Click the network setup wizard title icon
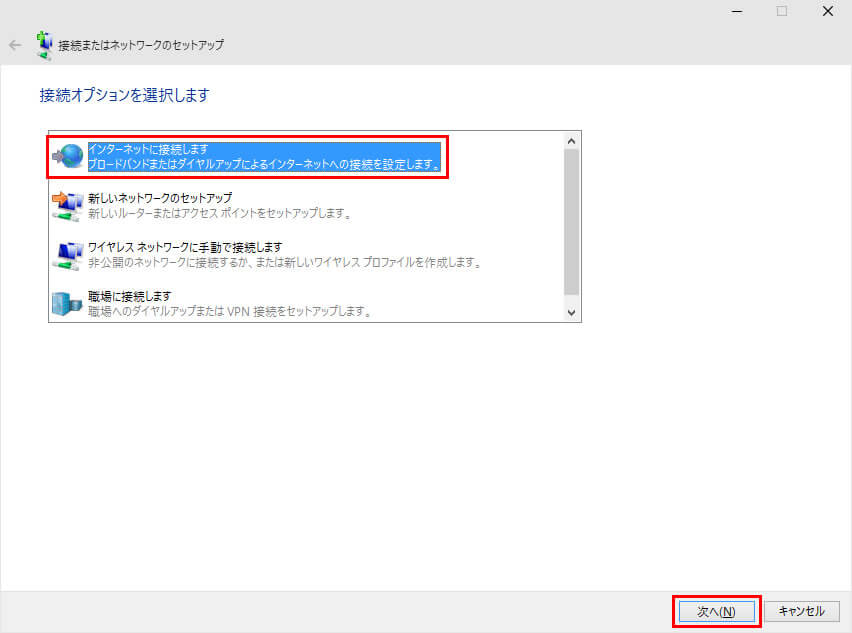The width and height of the screenshot is (852, 633). click(44, 45)
